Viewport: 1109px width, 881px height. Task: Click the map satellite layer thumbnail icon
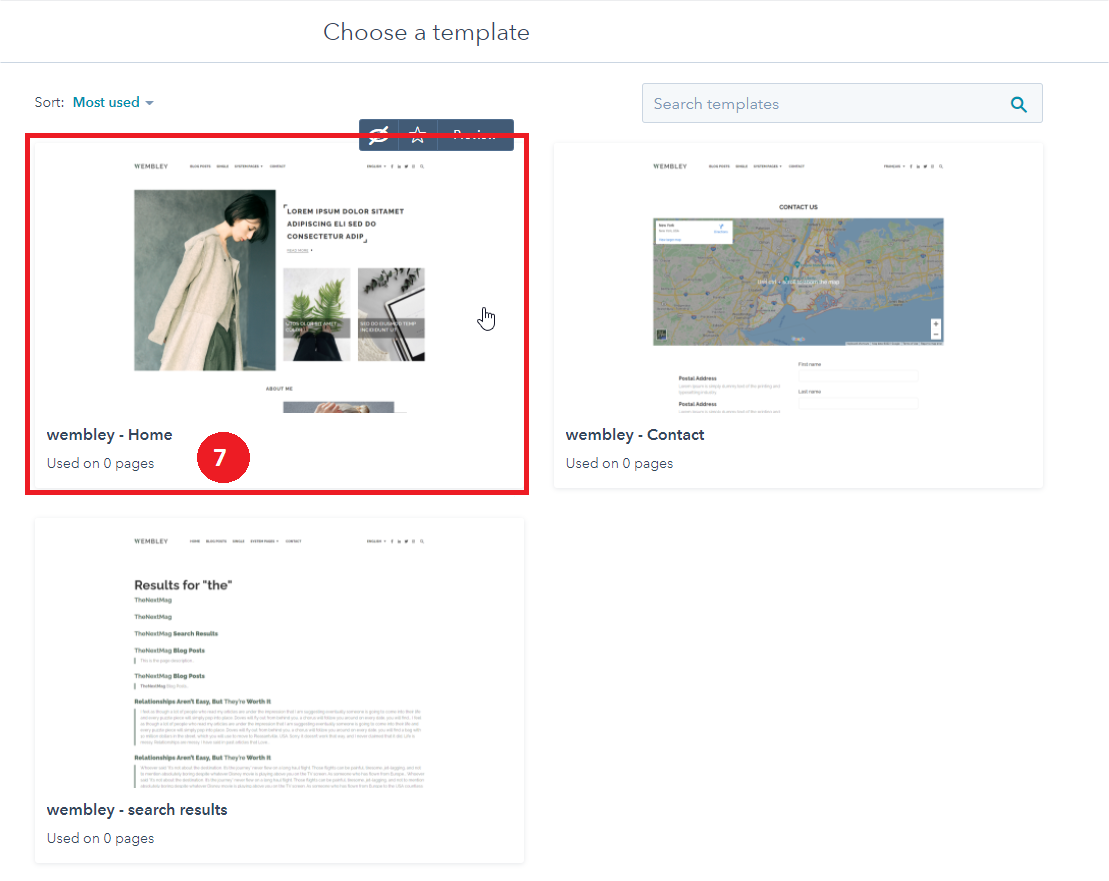coord(661,336)
